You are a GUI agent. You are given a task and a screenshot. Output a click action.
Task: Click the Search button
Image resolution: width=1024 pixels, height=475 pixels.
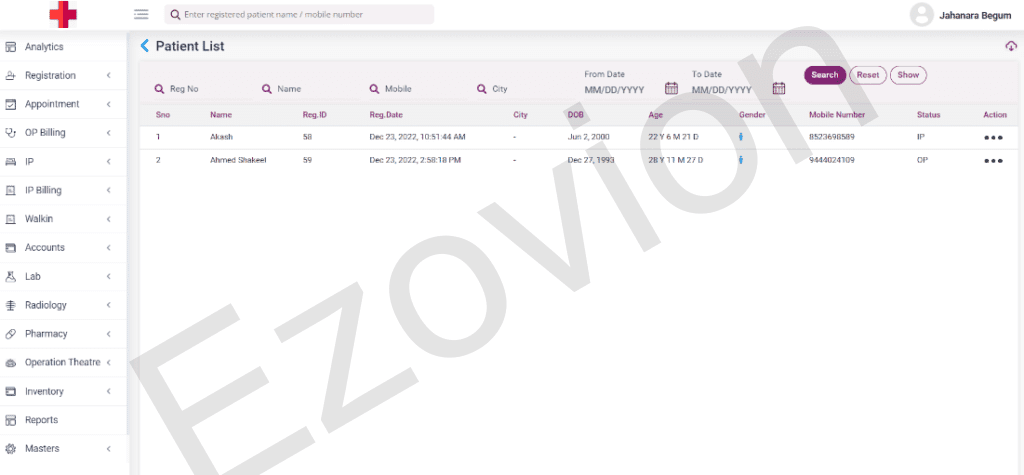pos(825,75)
